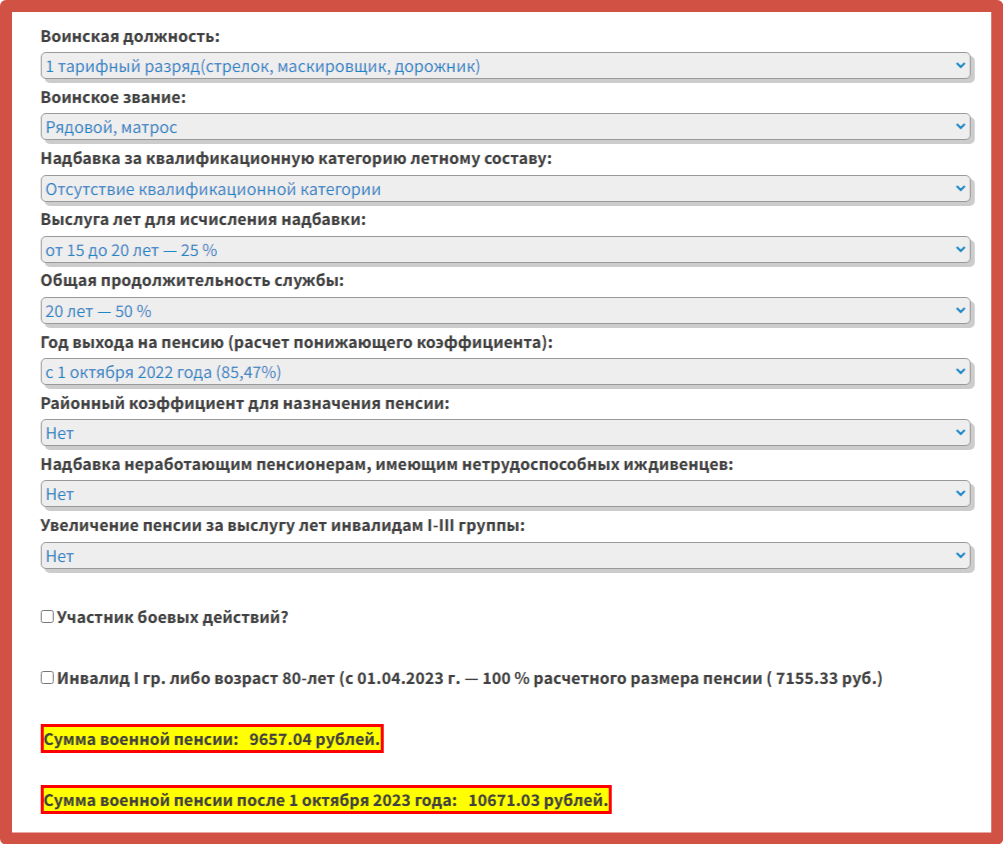Expand the Год выхода на пенсию dropdown

[505, 372]
